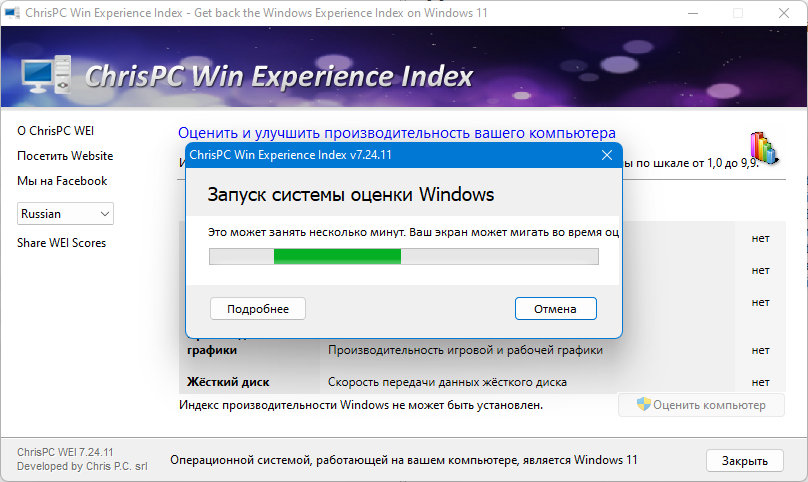The image size is (808, 482).
Task: Click the Жёсткий диск row label
Action: coord(228,382)
